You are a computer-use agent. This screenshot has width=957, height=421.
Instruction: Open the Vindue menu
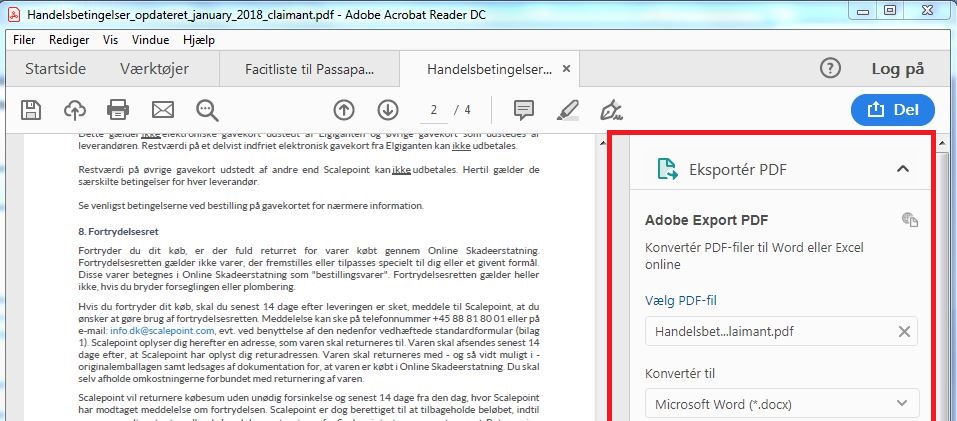point(150,40)
